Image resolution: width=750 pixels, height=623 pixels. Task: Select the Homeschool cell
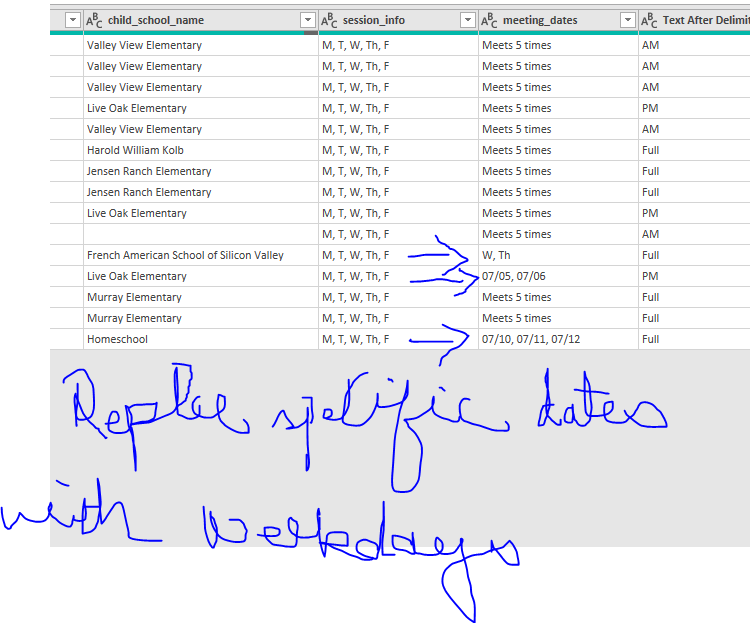coord(201,339)
